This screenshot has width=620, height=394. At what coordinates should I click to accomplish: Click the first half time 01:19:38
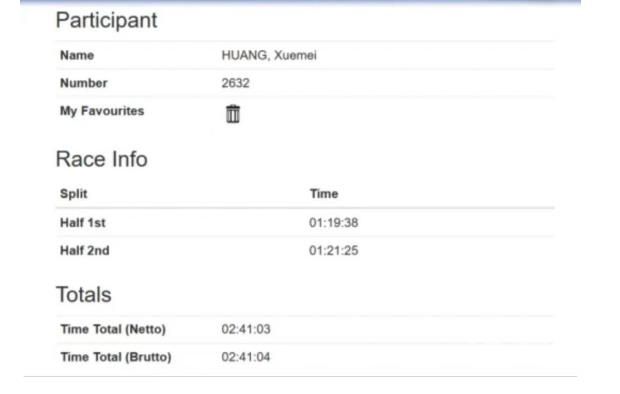pos(334,223)
